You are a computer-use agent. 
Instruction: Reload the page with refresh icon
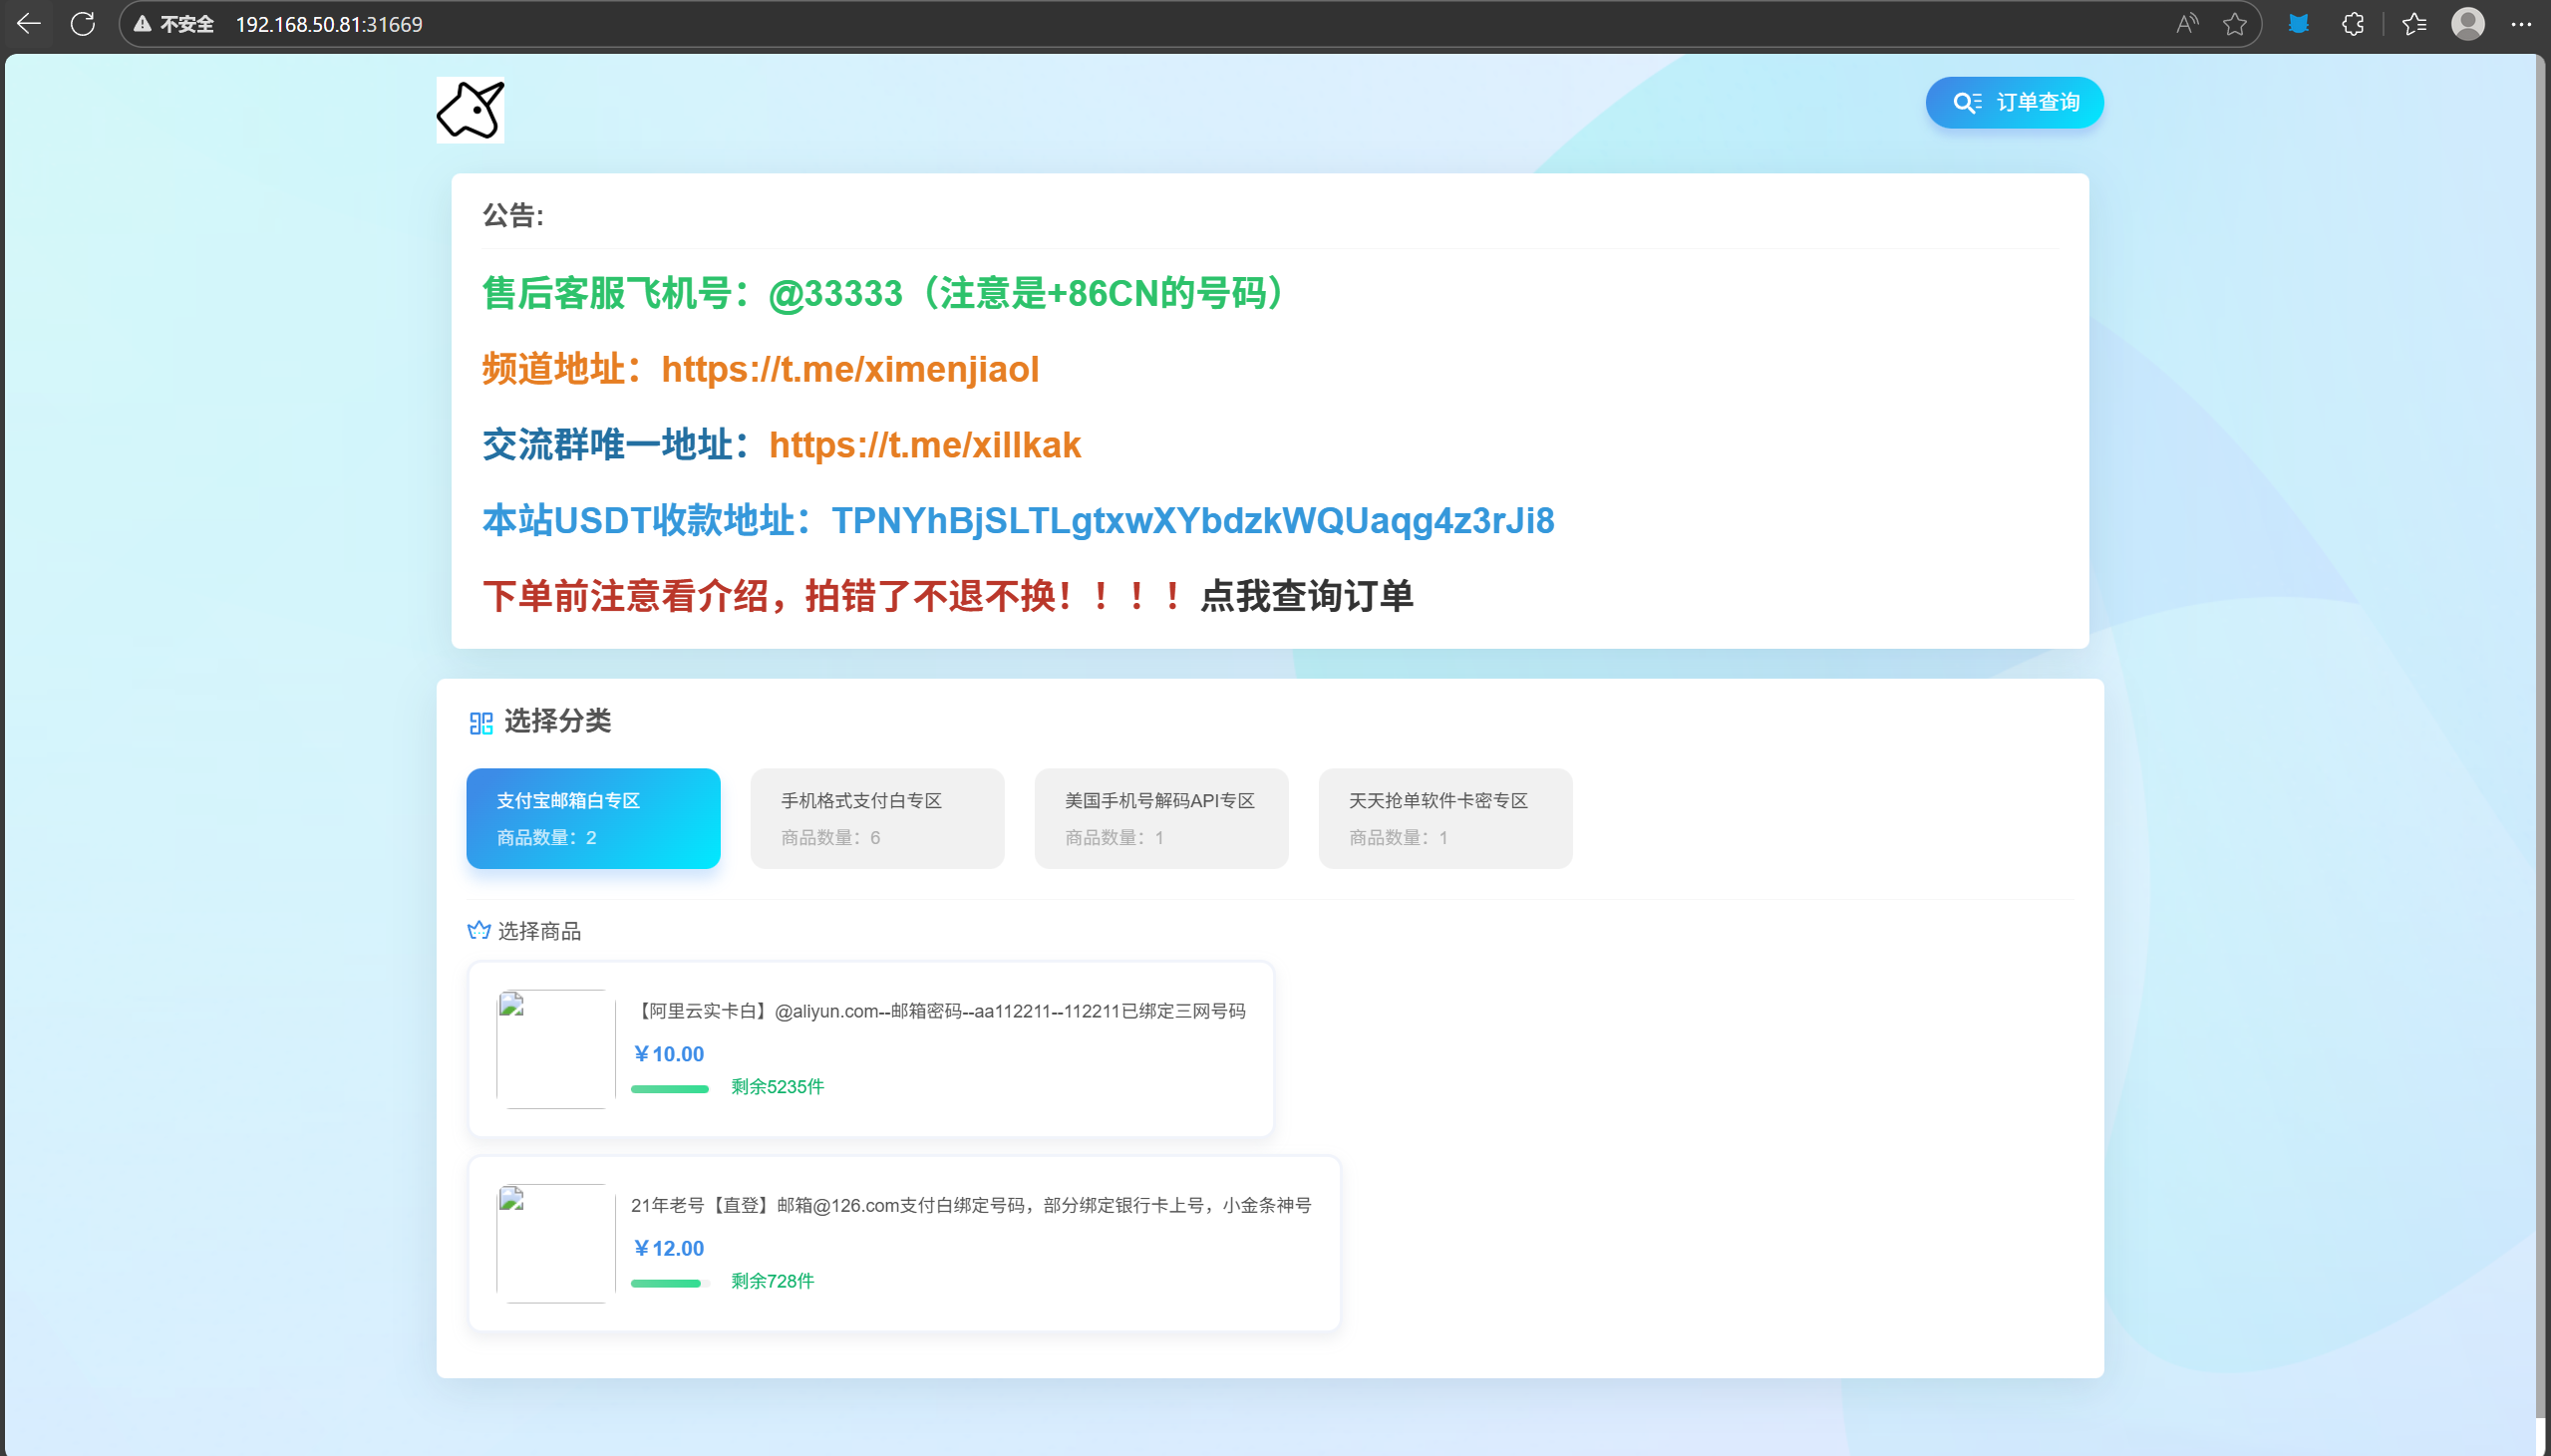83,24
